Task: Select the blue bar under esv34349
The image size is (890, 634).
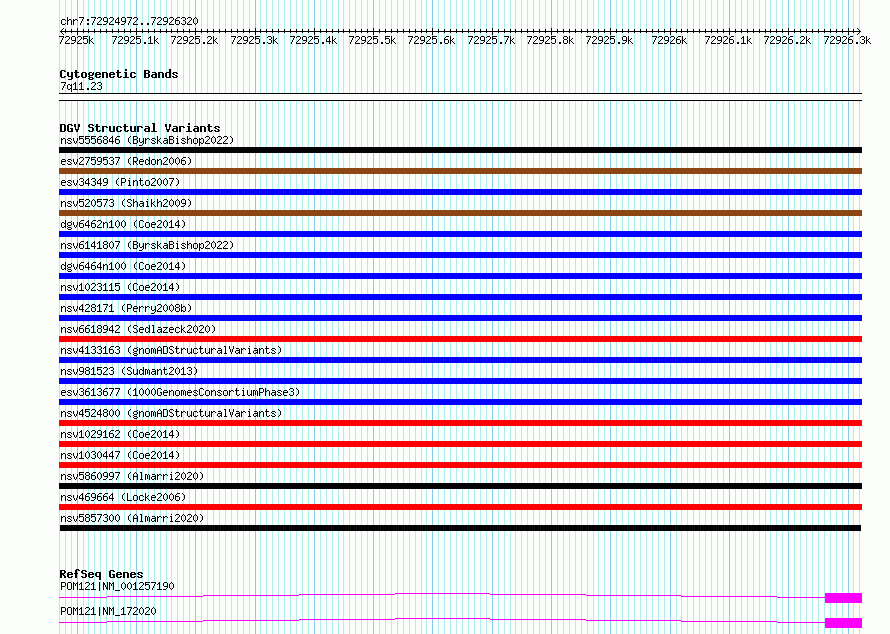Action: click(460, 192)
